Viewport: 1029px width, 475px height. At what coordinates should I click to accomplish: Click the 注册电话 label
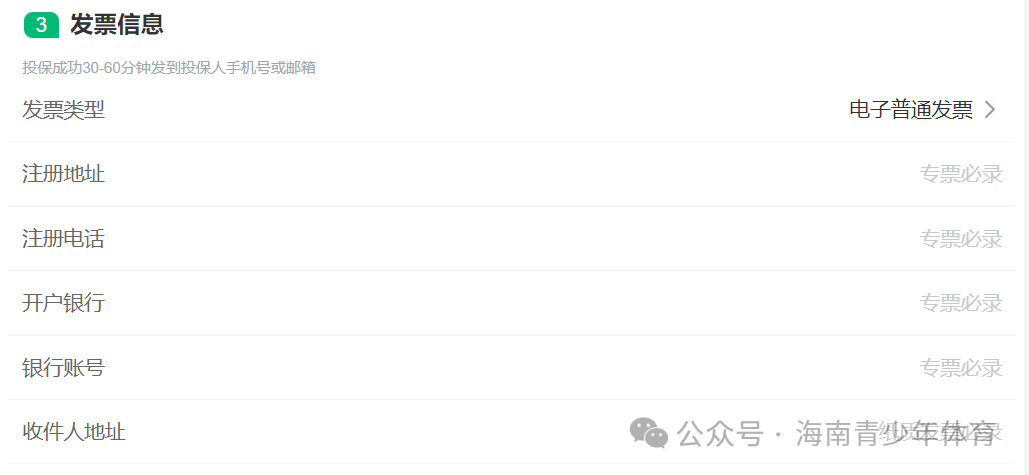click(x=64, y=239)
